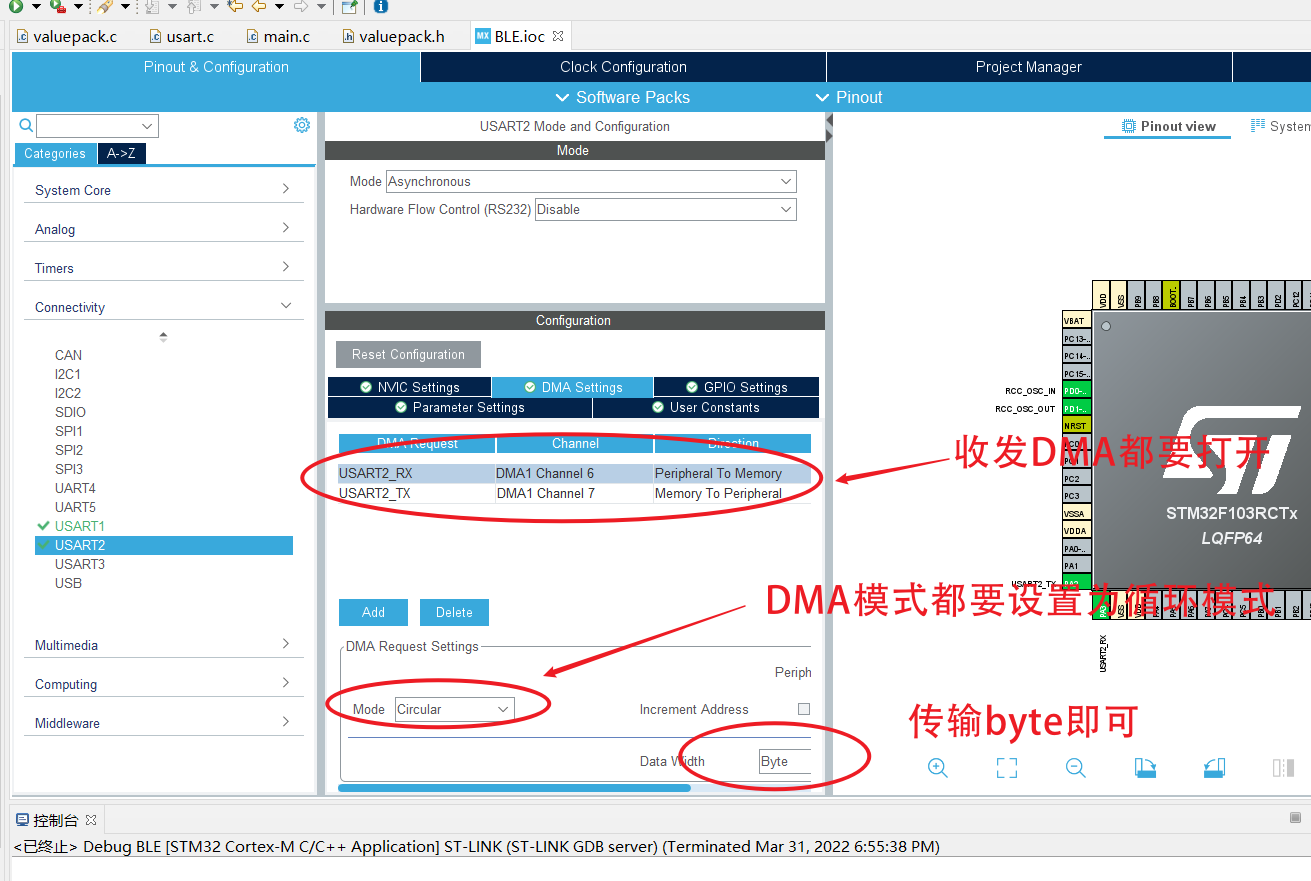The height and width of the screenshot is (881, 1311).
Task: Click the Last Edit Location arrow icon
Action: (x=235, y=6)
